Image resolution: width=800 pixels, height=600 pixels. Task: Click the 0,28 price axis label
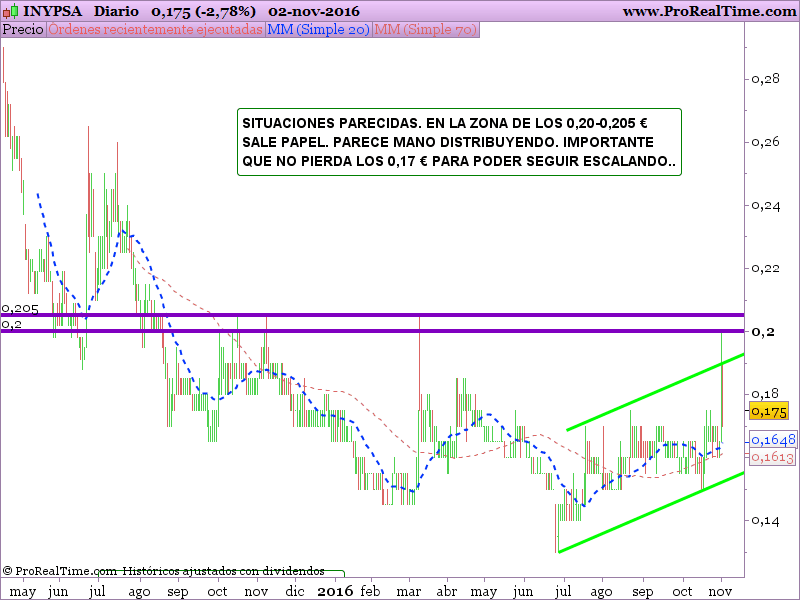[x=765, y=79]
